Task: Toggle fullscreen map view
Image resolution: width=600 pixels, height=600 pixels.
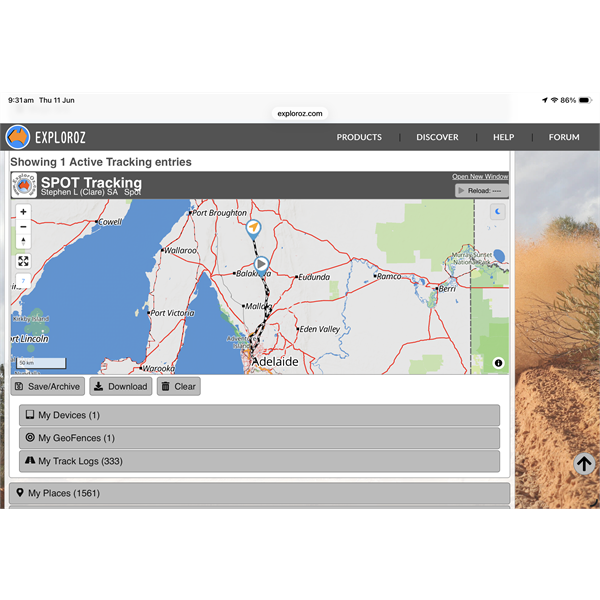Action: pyautogui.click(x=23, y=261)
